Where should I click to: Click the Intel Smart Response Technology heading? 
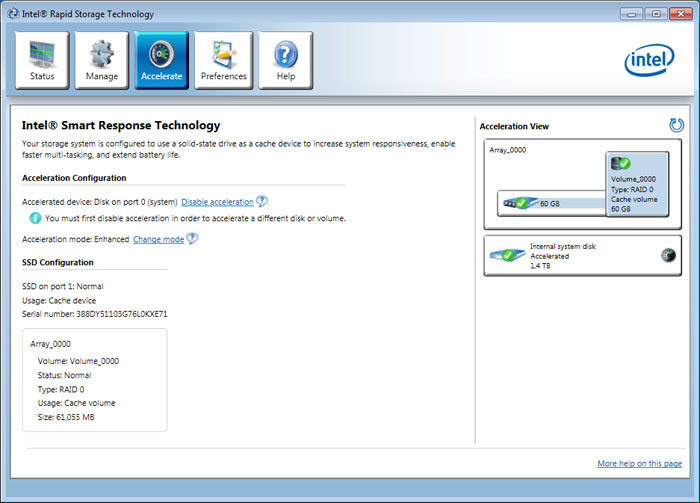click(121, 125)
